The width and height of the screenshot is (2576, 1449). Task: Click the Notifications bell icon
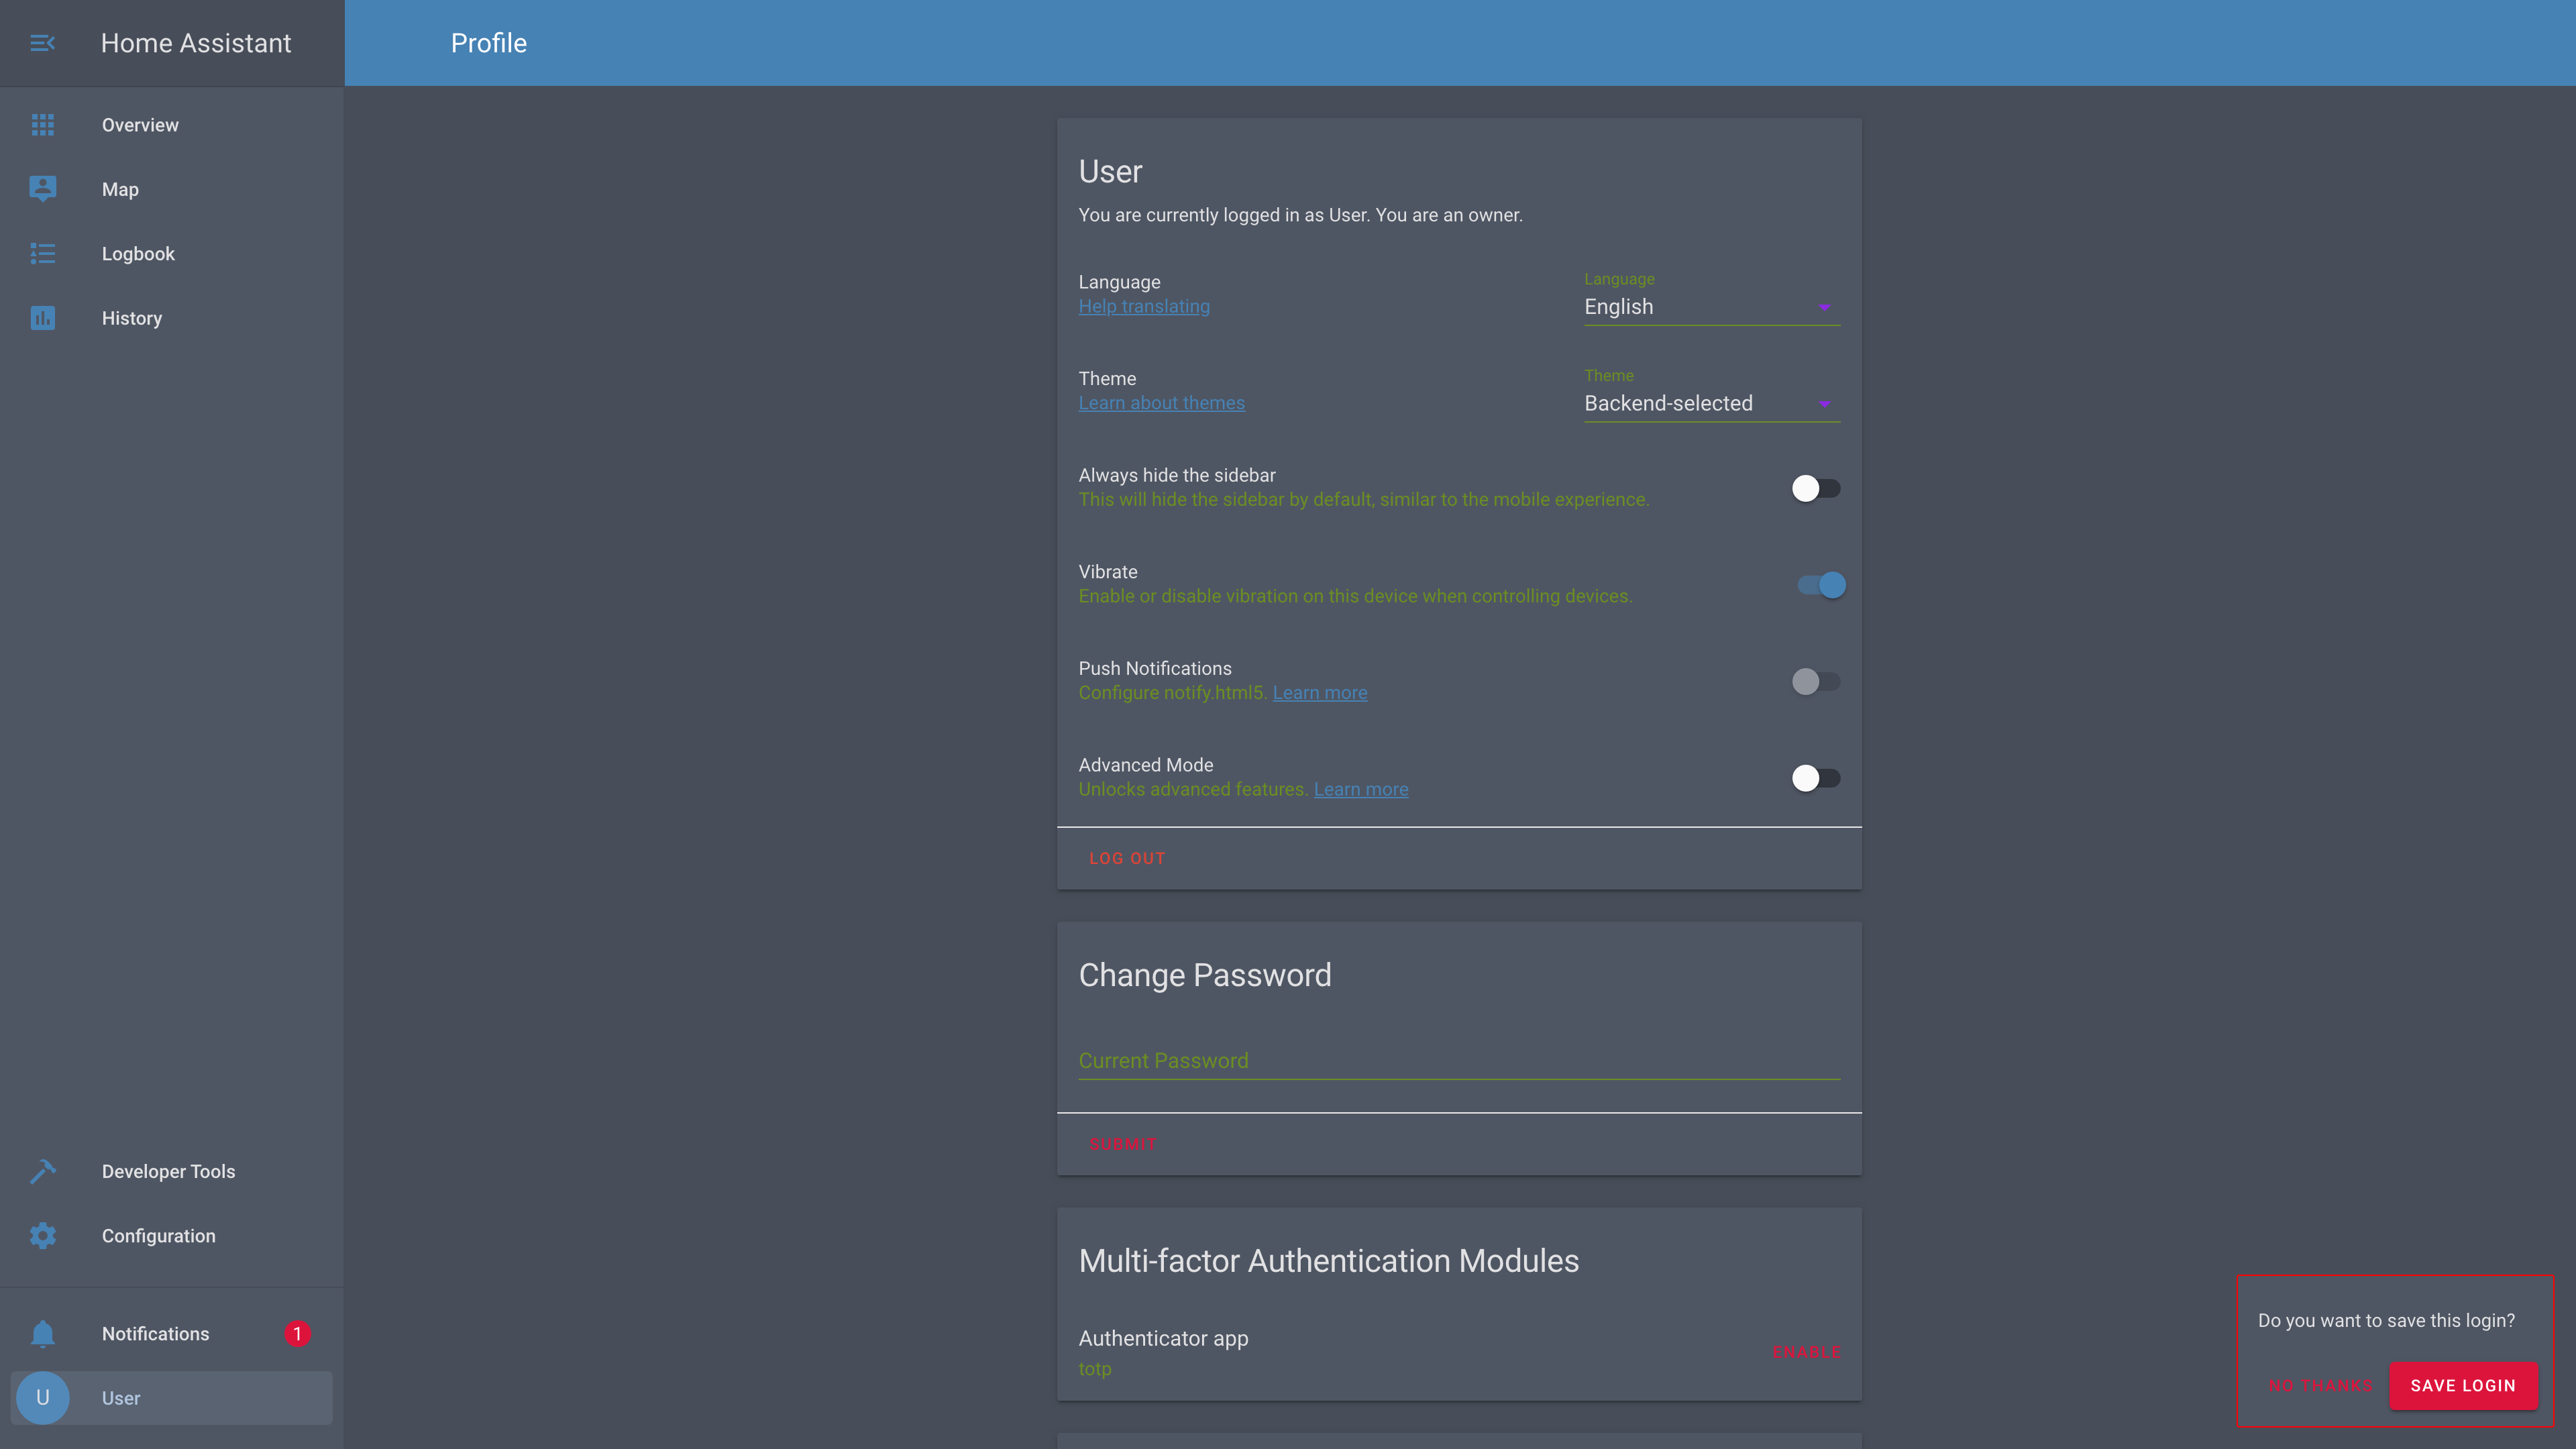click(42, 1334)
